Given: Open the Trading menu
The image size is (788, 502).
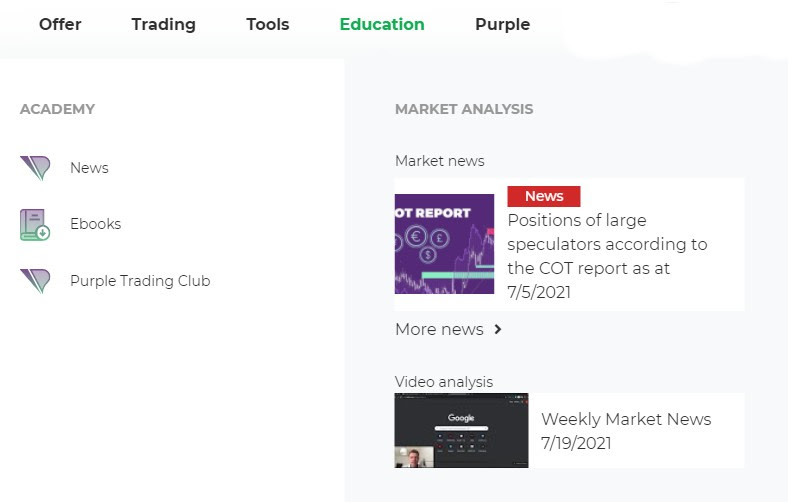Looking at the screenshot, I should [x=163, y=24].
